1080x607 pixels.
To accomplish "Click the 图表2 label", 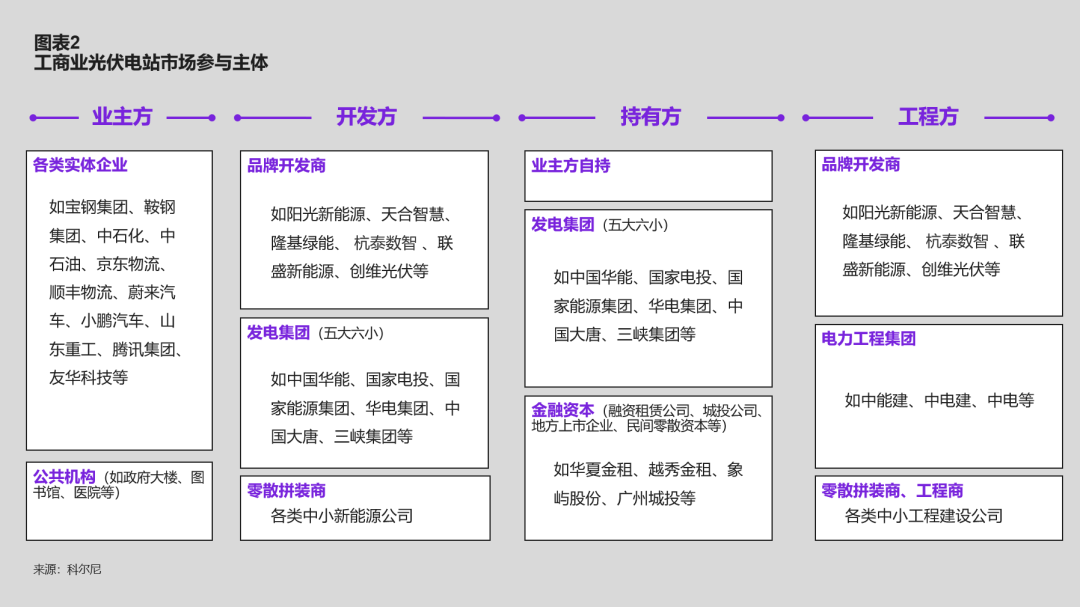I will pos(57,42).
